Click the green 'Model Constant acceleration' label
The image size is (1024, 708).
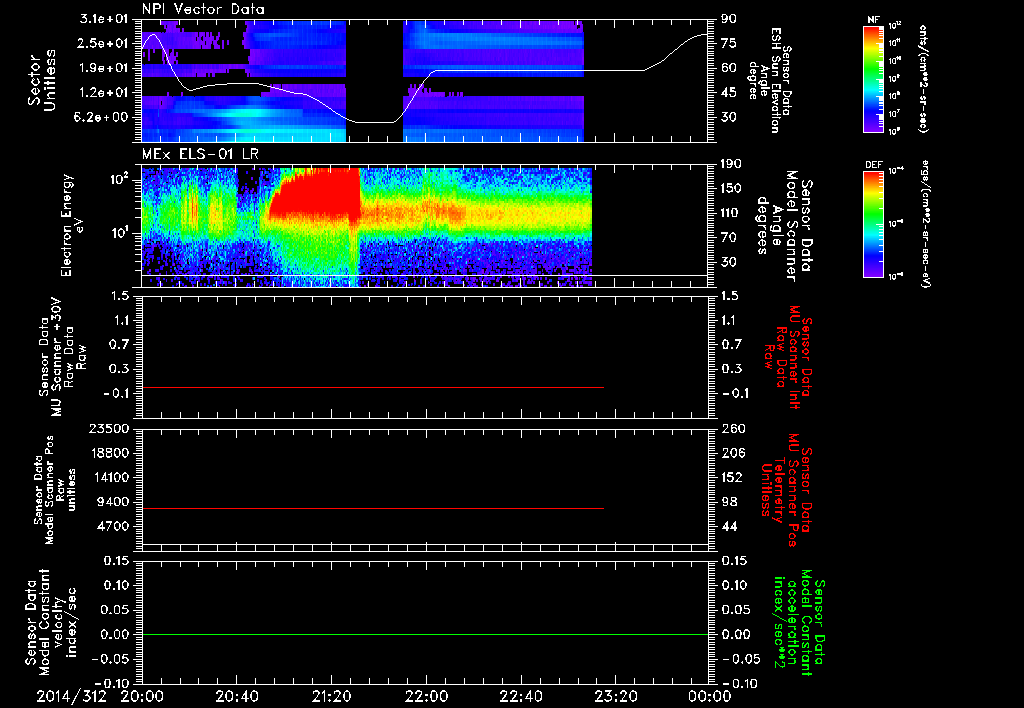(x=799, y=623)
